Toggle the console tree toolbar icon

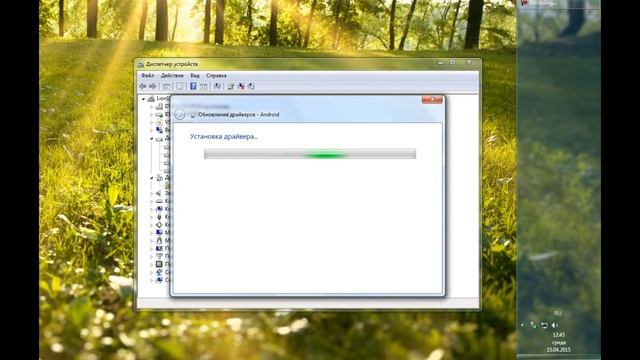(x=166, y=86)
